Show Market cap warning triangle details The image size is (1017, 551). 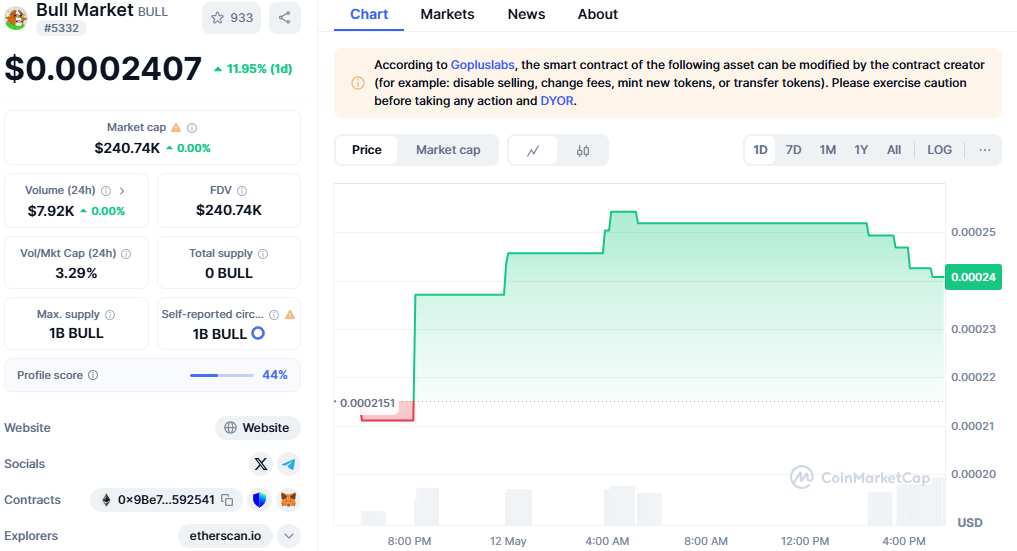176,128
